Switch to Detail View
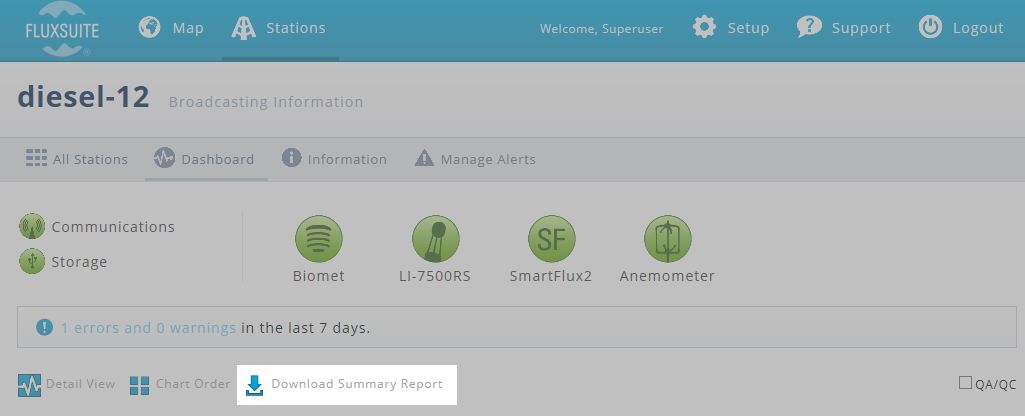This screenshot has height=416, width=1025. tap(67, 385)
